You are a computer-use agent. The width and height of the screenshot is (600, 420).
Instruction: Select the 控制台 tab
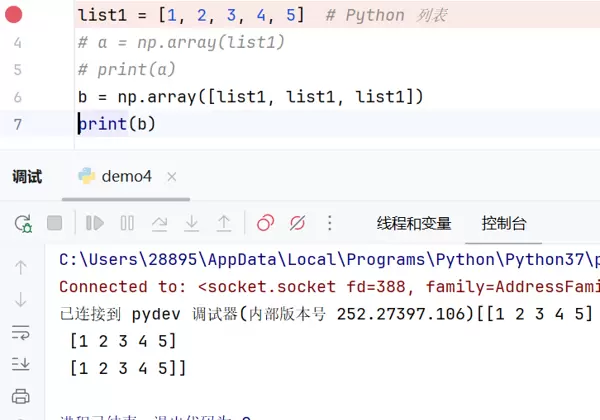503,223
